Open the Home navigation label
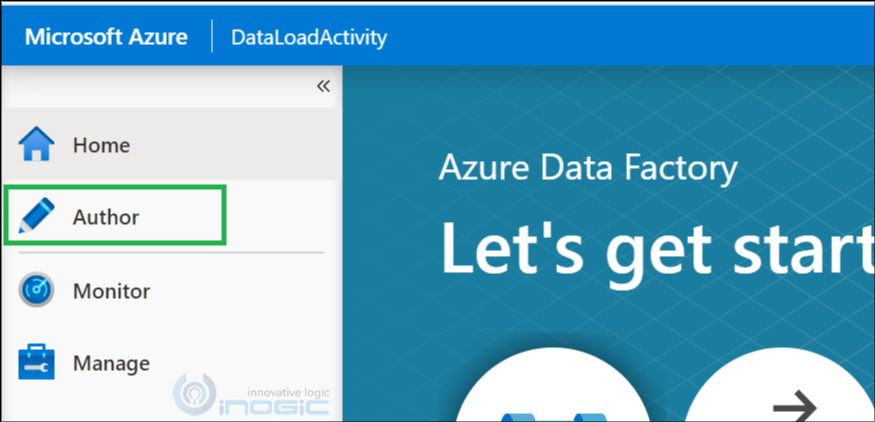The height and width of the screenshot is (422, 875). pyautogui.click(x=101, y=145)
